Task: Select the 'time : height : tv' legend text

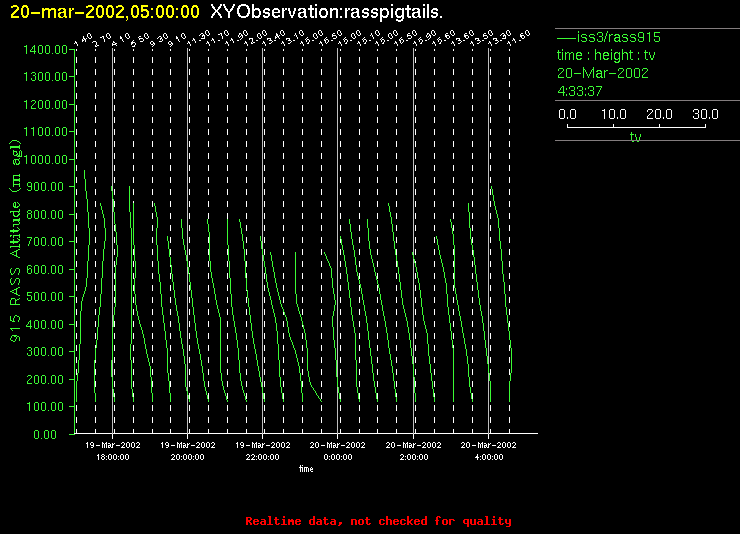Action: pyautogui.click(x=606, y=55)
